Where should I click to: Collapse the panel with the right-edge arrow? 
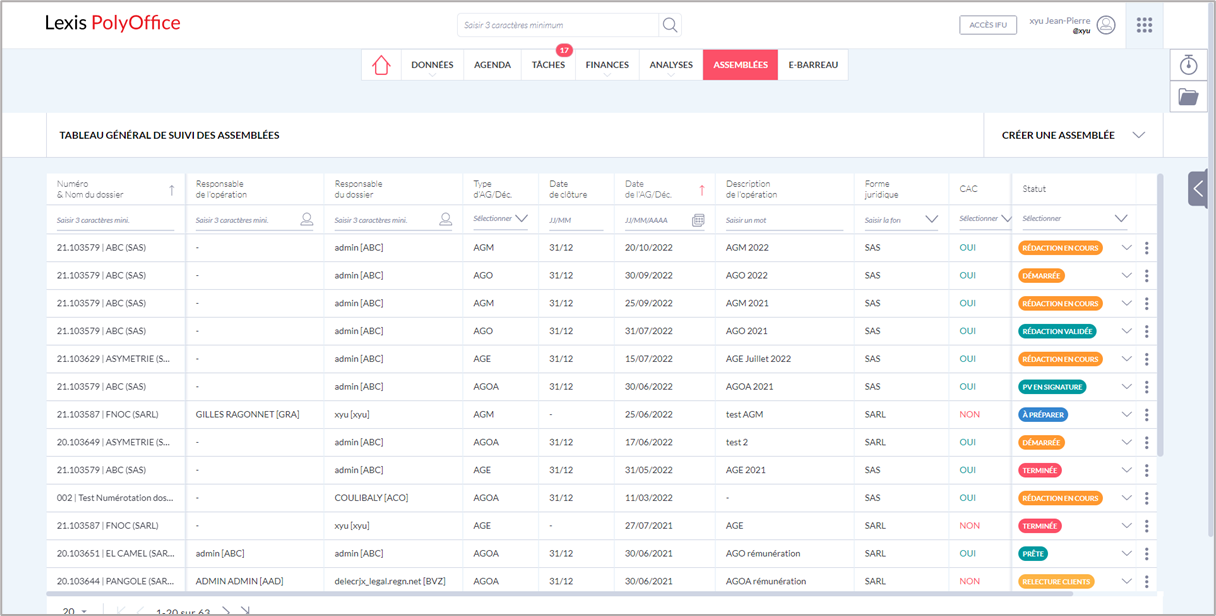tap(1197, 188)
